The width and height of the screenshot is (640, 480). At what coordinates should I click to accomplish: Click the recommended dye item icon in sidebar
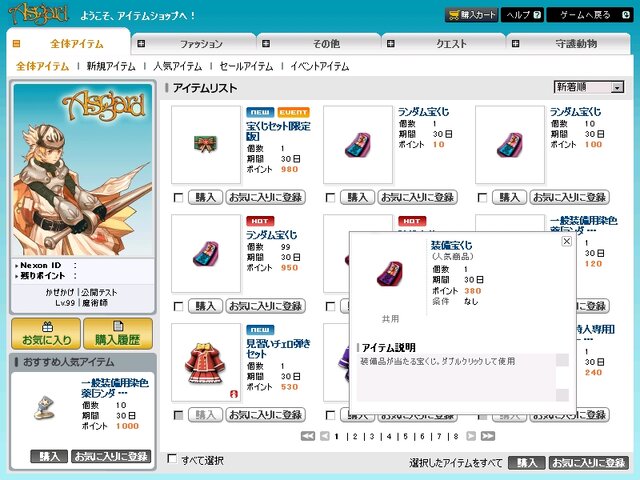click(44, 407)
